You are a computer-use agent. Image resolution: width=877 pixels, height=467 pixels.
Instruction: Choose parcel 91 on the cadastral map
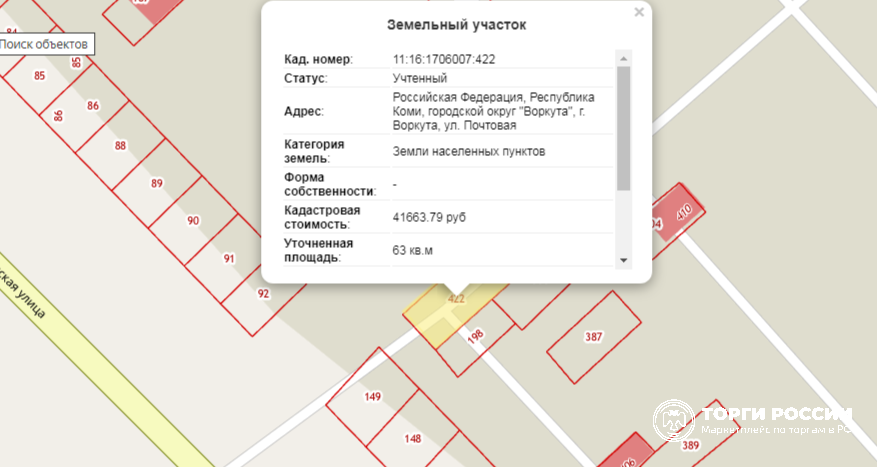pyautogui.click(x=228, y=258)
